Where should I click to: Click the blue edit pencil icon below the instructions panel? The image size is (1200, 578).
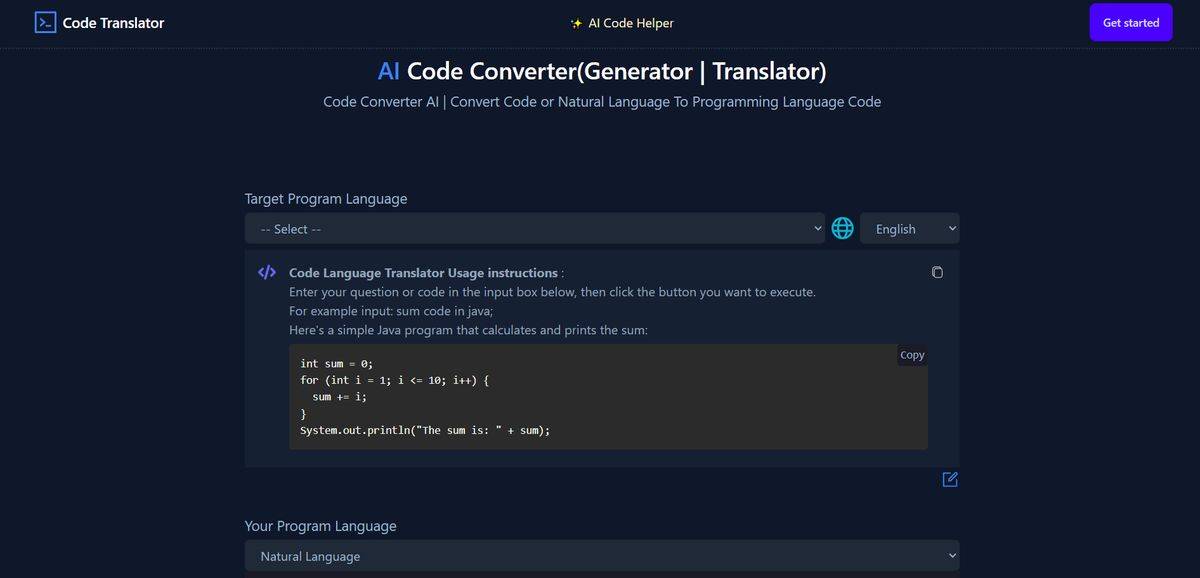click(949, 479)
